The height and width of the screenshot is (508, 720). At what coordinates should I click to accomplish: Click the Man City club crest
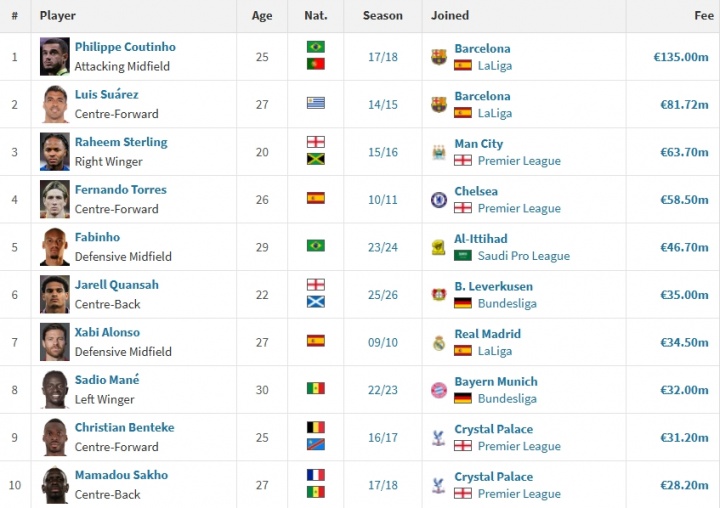tap(438, 152)
